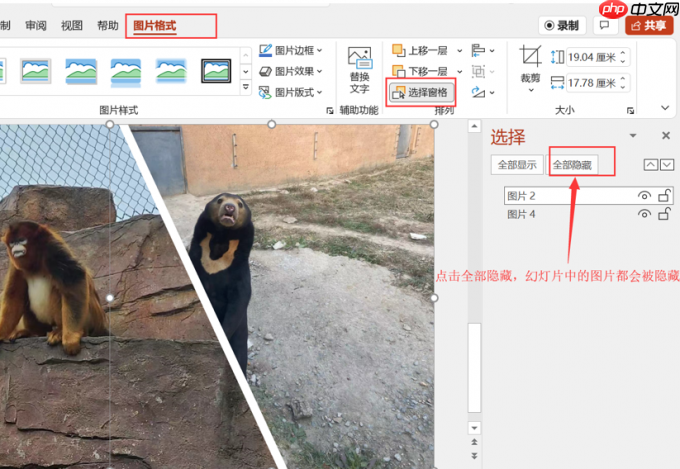Click the vertical scrollbar up arrow
The width and height of the screenshot is (680, 469).
point(474,126)
